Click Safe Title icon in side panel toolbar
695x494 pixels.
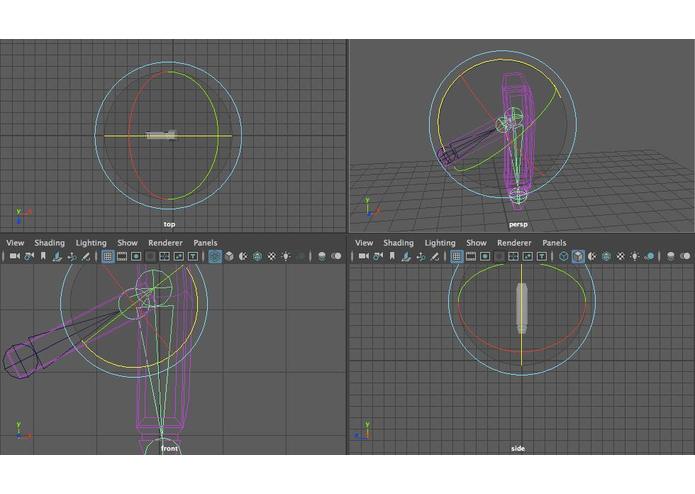542,256
